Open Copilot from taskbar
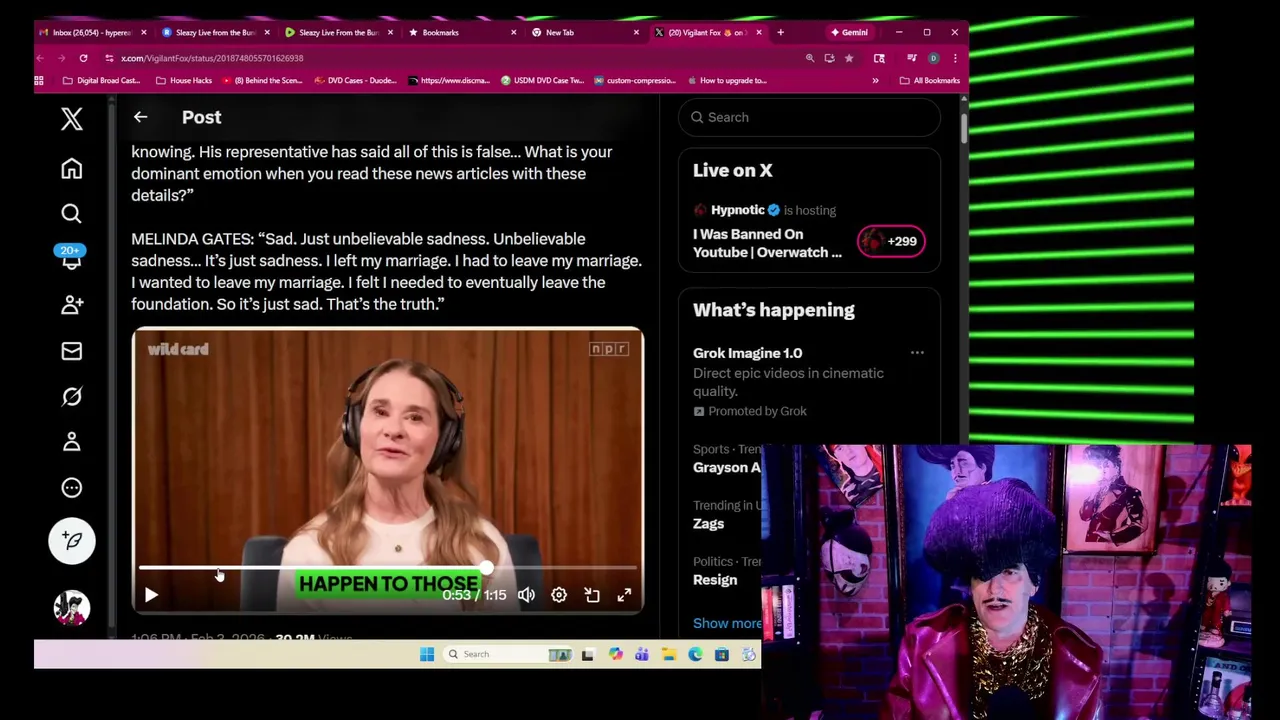Screen dimensions: 1280x720 (x=615, y=654)
